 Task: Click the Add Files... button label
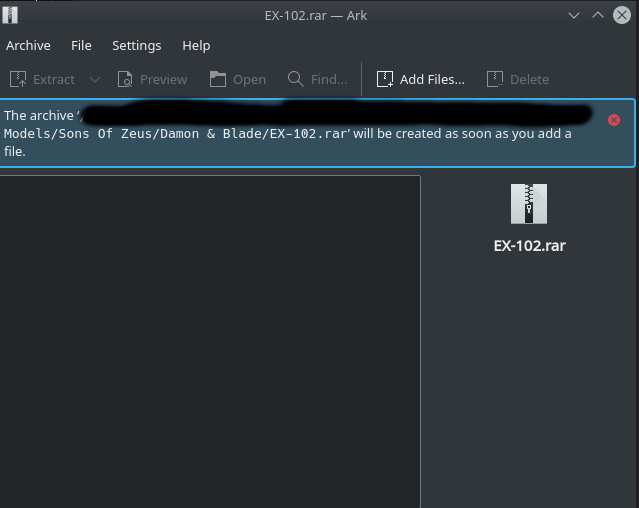pos(432,79)
